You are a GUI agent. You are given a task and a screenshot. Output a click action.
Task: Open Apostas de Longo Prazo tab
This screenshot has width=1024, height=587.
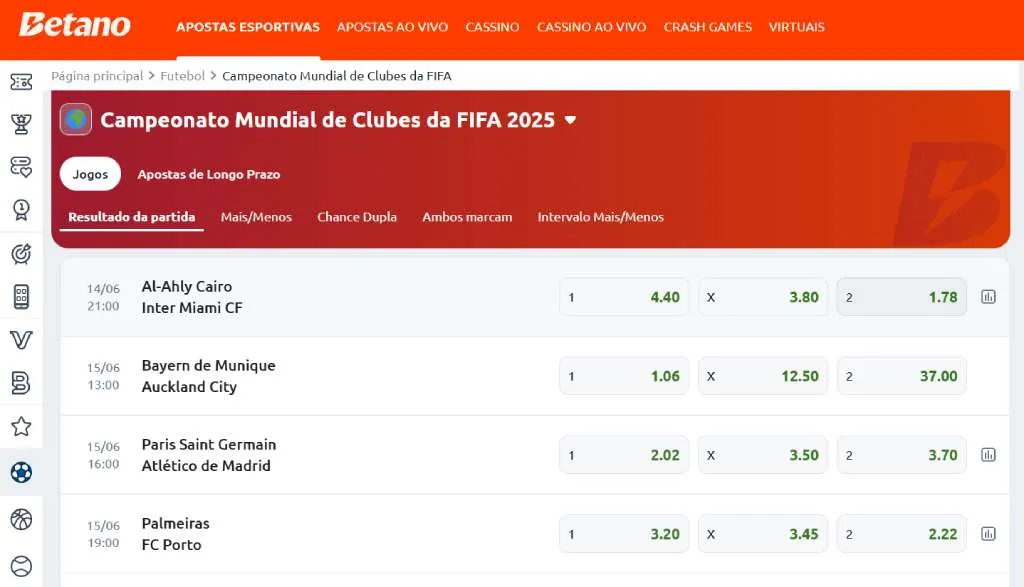(x=208, y=173)
